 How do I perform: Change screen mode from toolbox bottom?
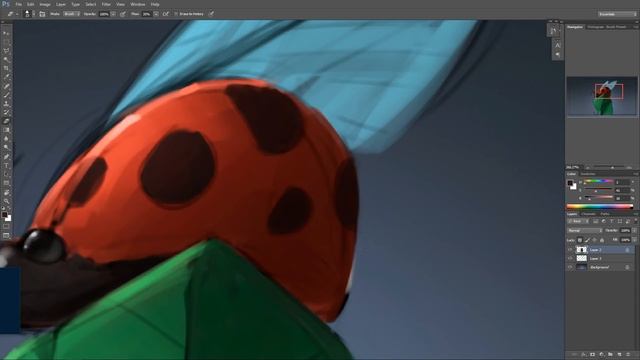[x=6, y=236]
